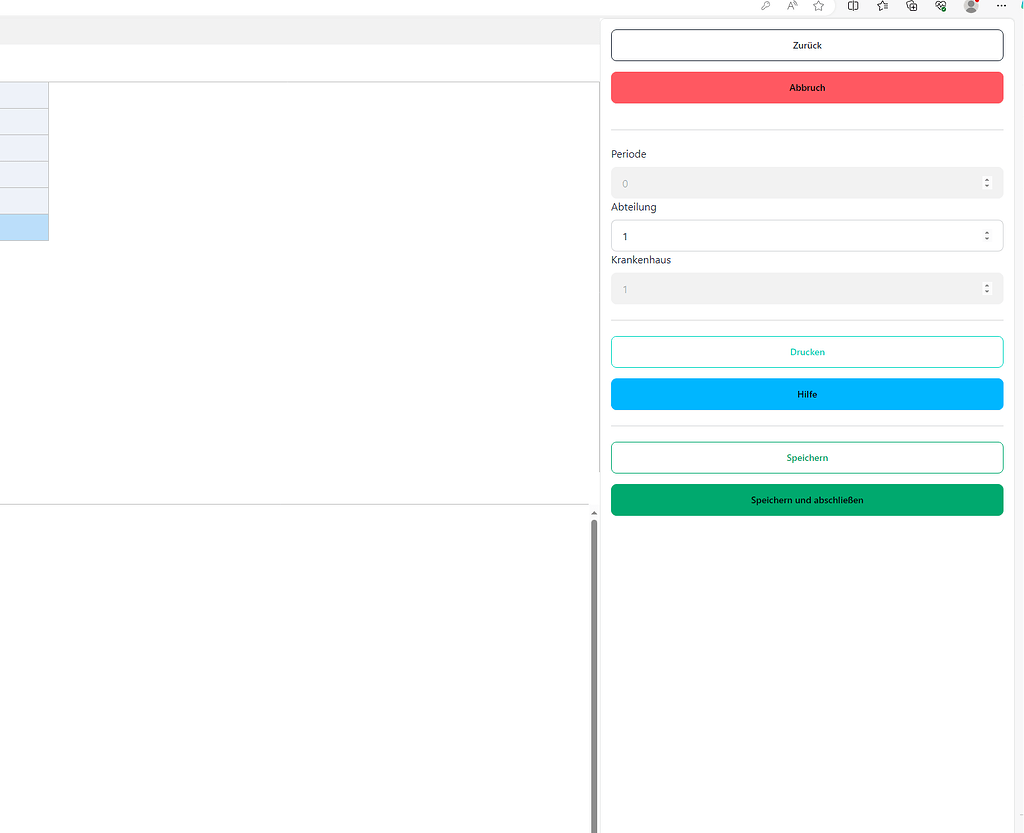Click the Zurück button
Viewport: 1024px width, 833px height.
pyautogui.click(x=807, y=44)
